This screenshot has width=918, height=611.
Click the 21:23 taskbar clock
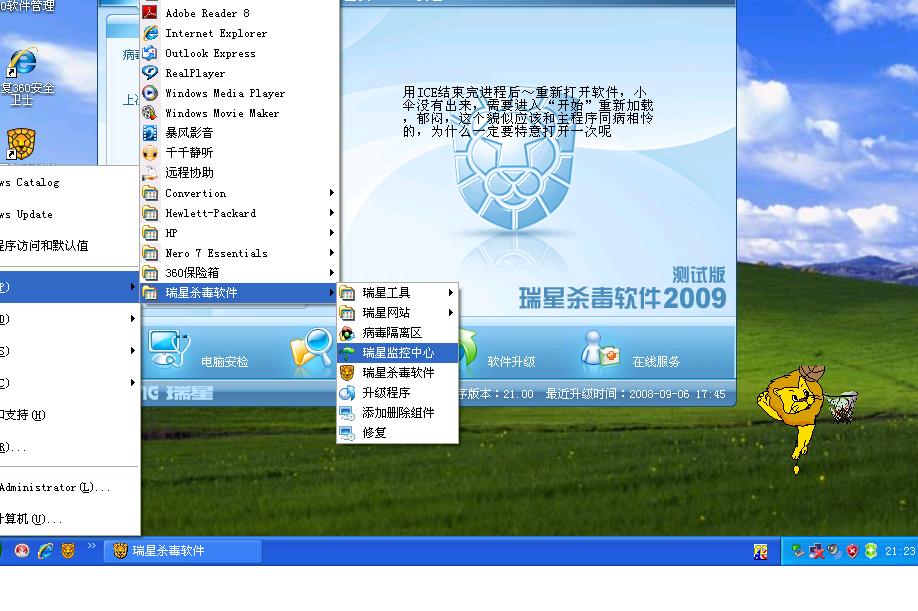click(900, 551)
